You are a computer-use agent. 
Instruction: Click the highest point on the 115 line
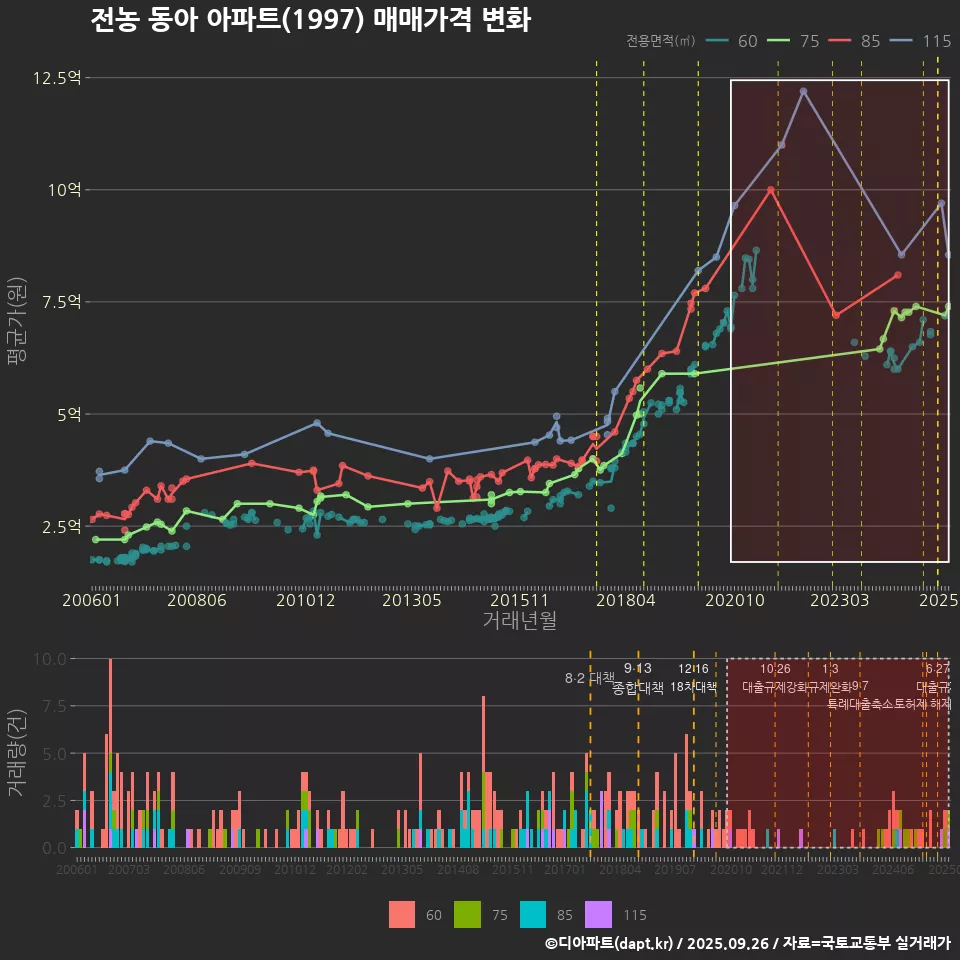803,91
